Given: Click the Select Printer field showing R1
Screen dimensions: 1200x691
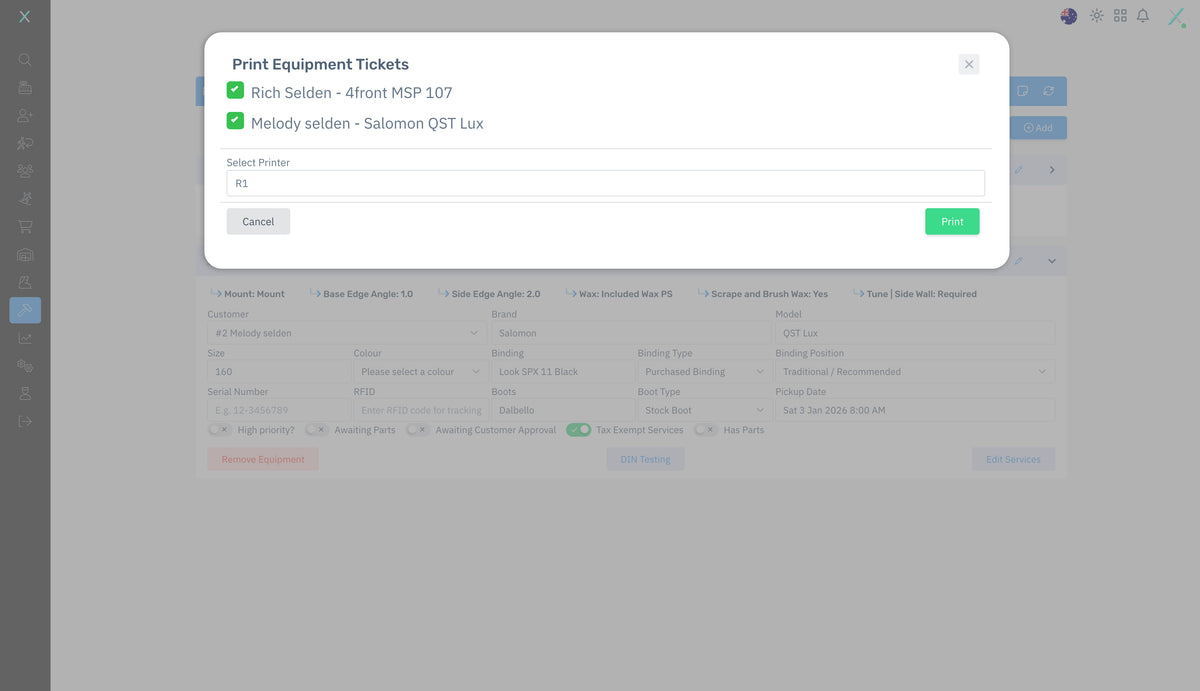Looking at the screenshot, I should (x=605, y=183).
